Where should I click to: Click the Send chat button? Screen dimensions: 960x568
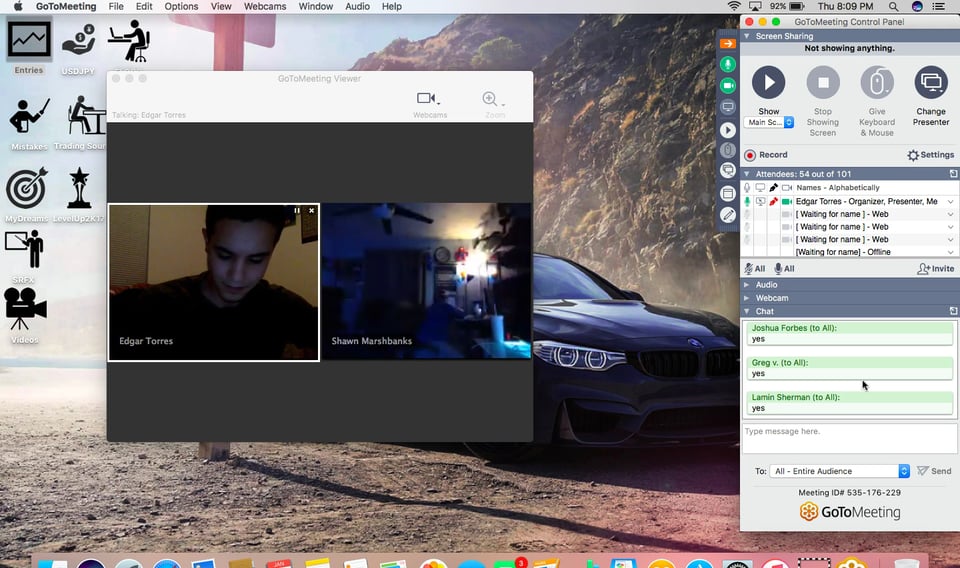[x=934, y=471]
